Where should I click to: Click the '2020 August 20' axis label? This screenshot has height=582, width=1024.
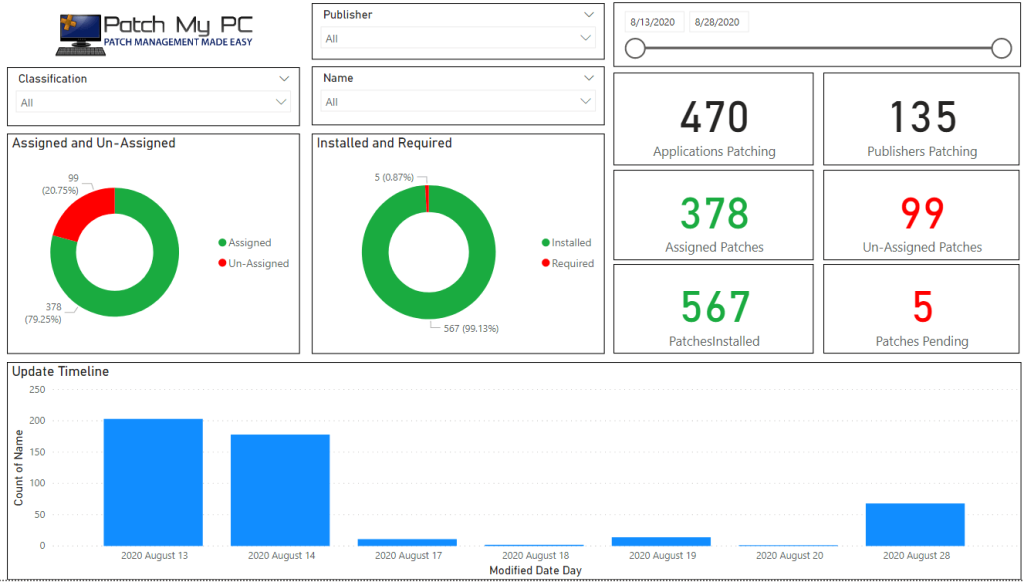(789, 557)
